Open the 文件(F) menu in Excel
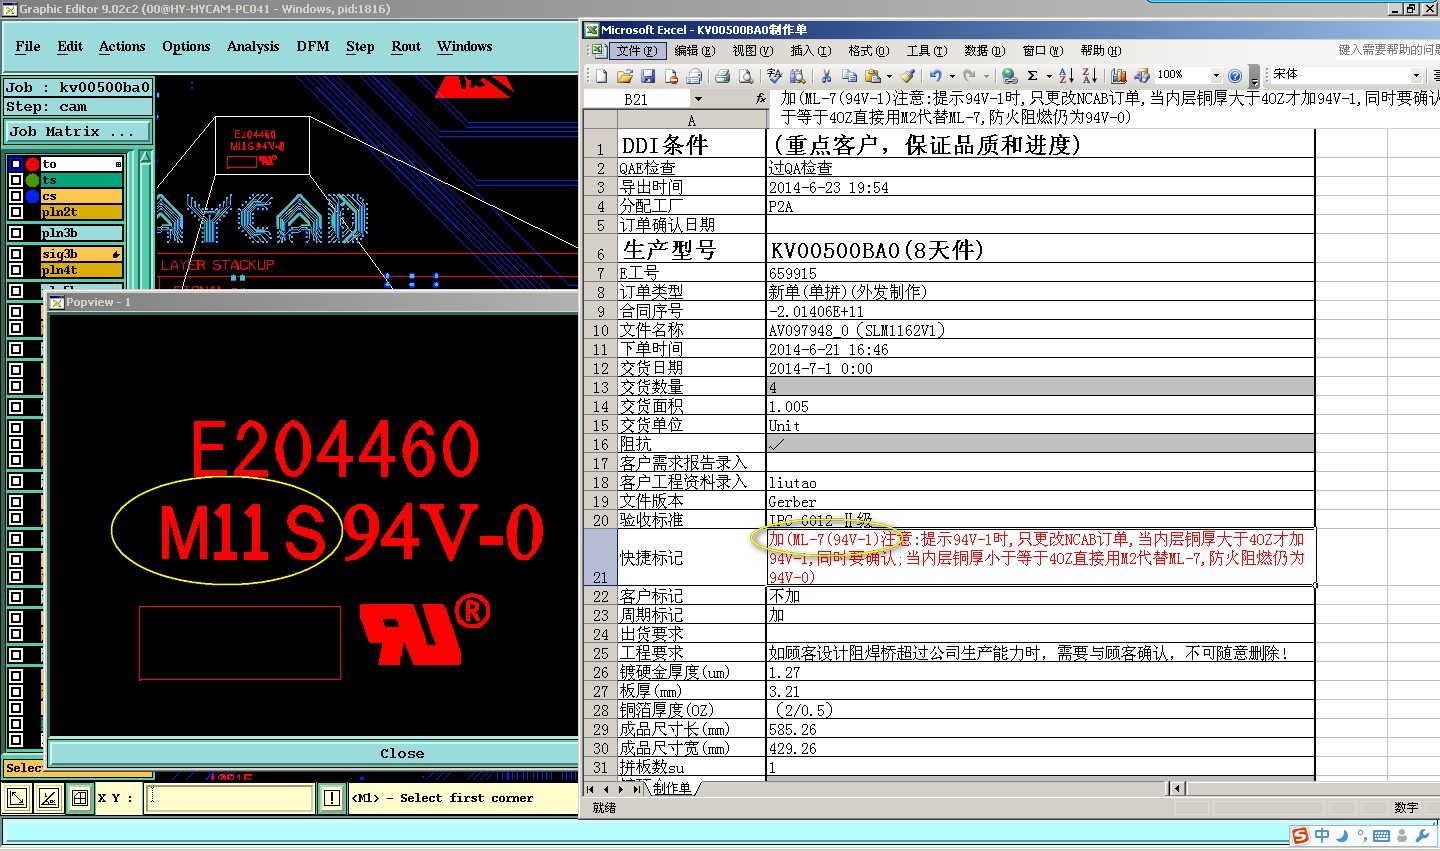 coord(636,51)
